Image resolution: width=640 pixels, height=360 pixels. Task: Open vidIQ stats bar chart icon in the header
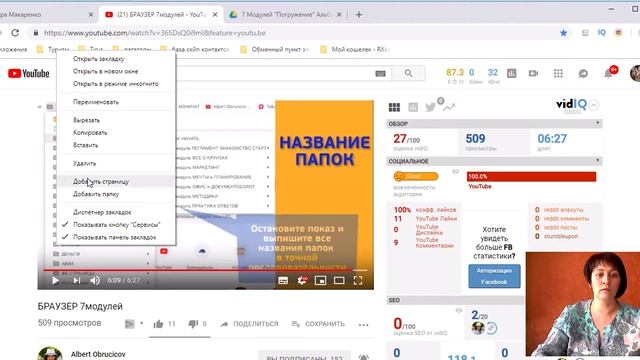point(511,73)
